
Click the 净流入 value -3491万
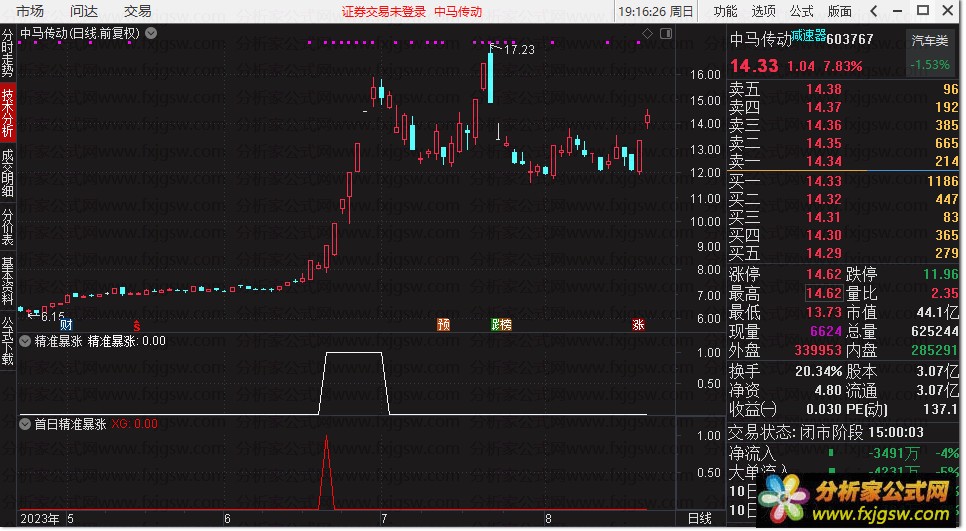894,454
